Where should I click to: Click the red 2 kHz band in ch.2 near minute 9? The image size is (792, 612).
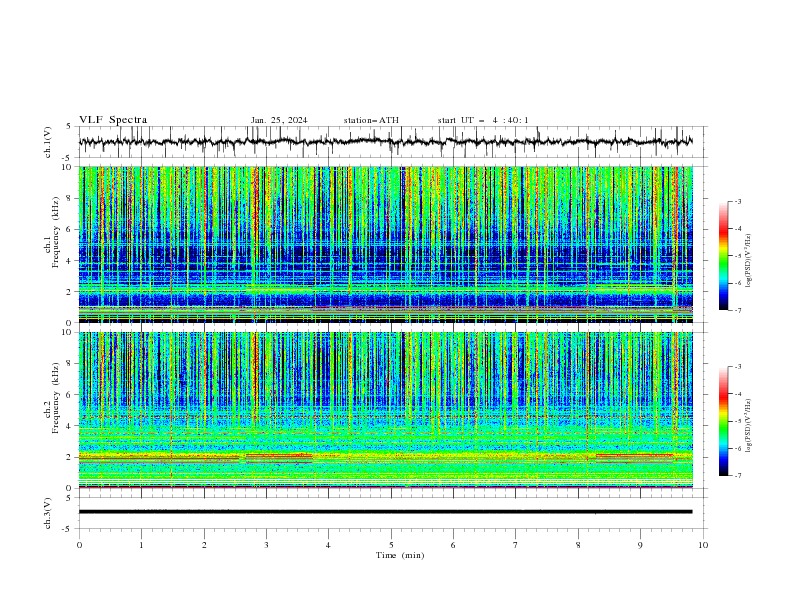pyautogui.click(x=635, y=455)
